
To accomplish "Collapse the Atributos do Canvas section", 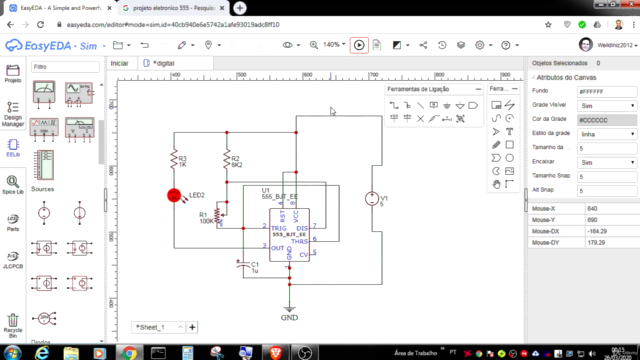I will point(533,78).
